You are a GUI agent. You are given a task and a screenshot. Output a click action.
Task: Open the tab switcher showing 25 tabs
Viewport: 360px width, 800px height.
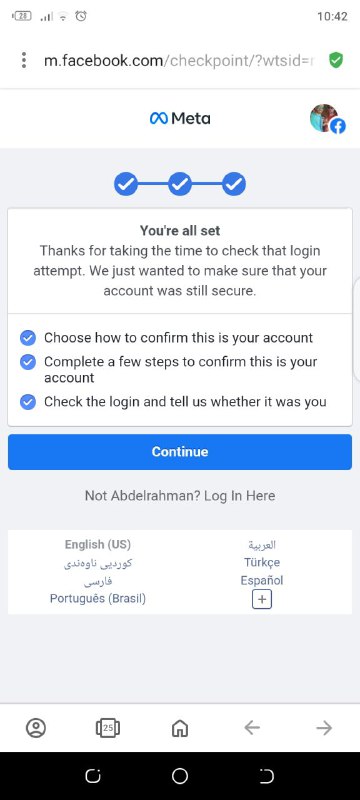tap(108, 728)
